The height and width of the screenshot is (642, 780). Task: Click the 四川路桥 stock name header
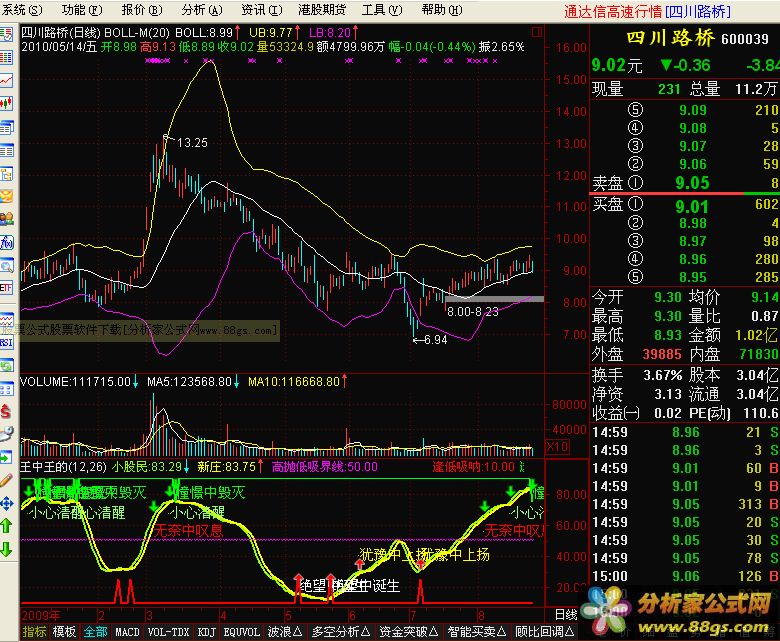pyautogui.click(x=671, y=38)
